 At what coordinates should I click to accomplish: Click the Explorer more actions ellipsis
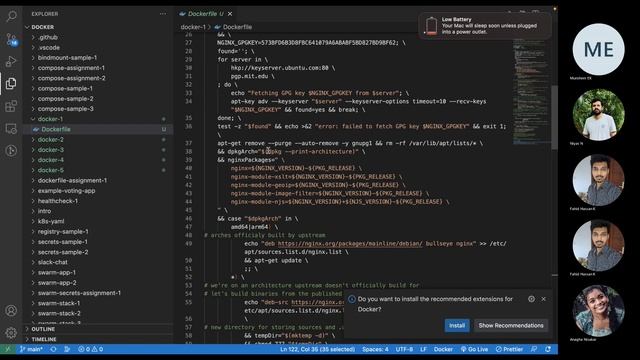point(163,14)
